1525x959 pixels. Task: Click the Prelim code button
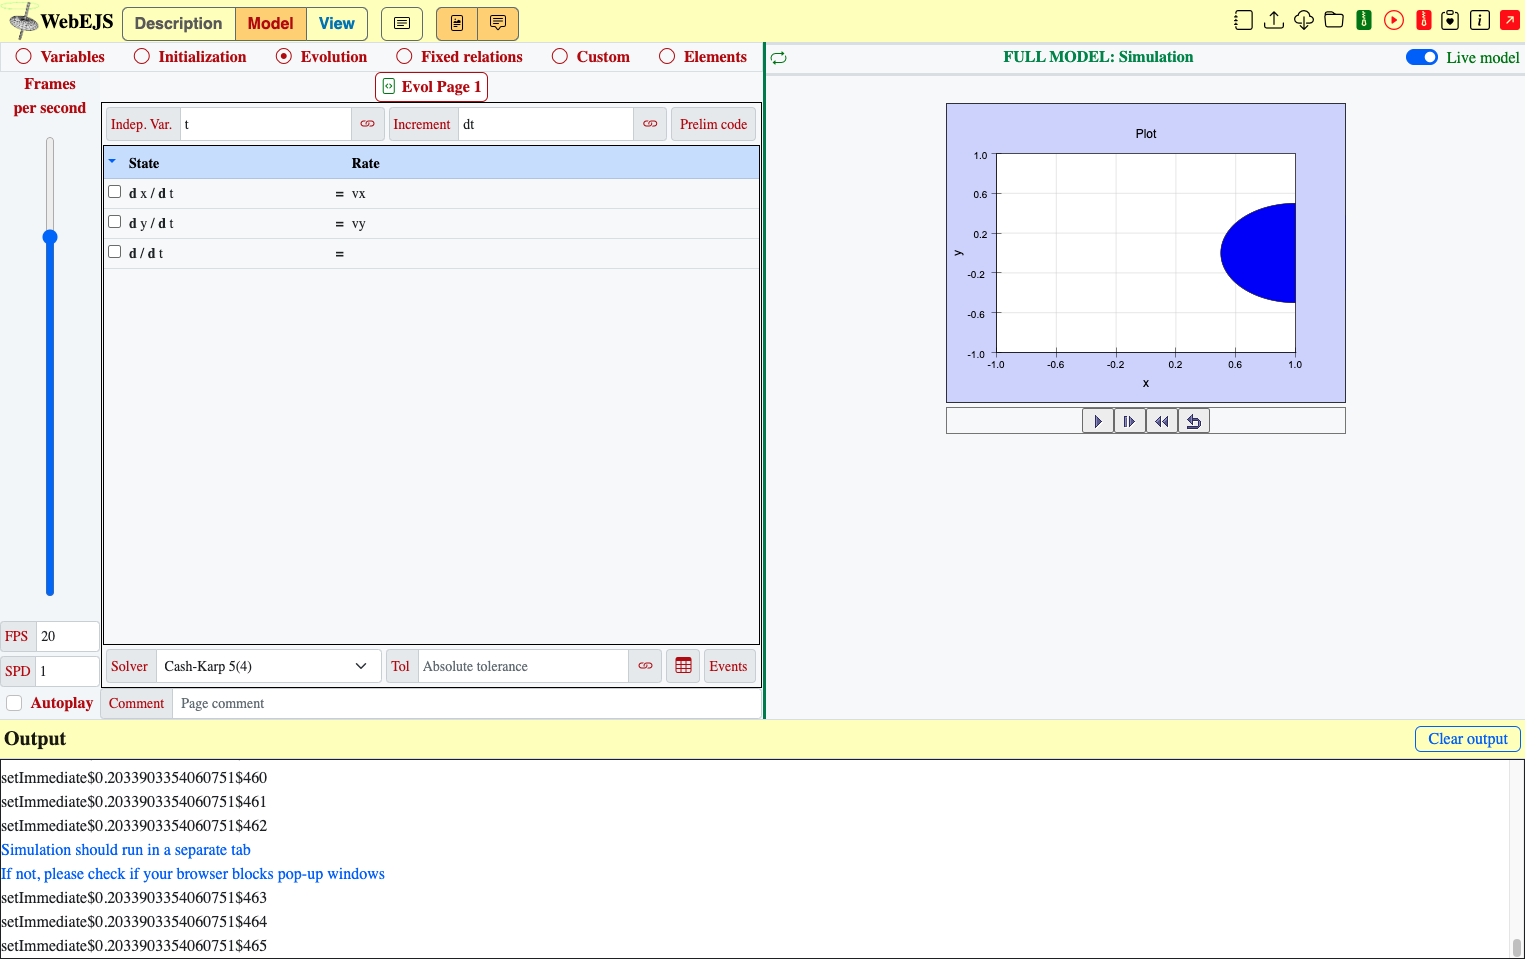tap(713, 124)
